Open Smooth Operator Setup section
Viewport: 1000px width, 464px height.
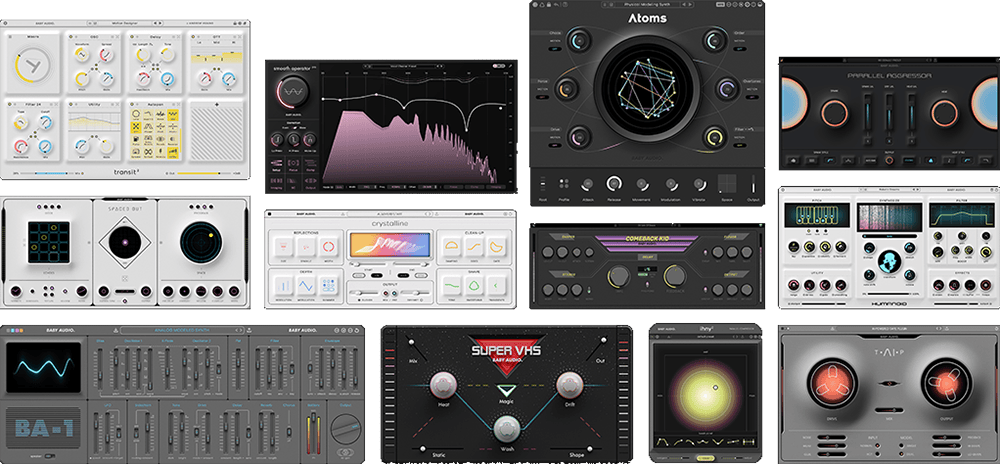point(276,164)
